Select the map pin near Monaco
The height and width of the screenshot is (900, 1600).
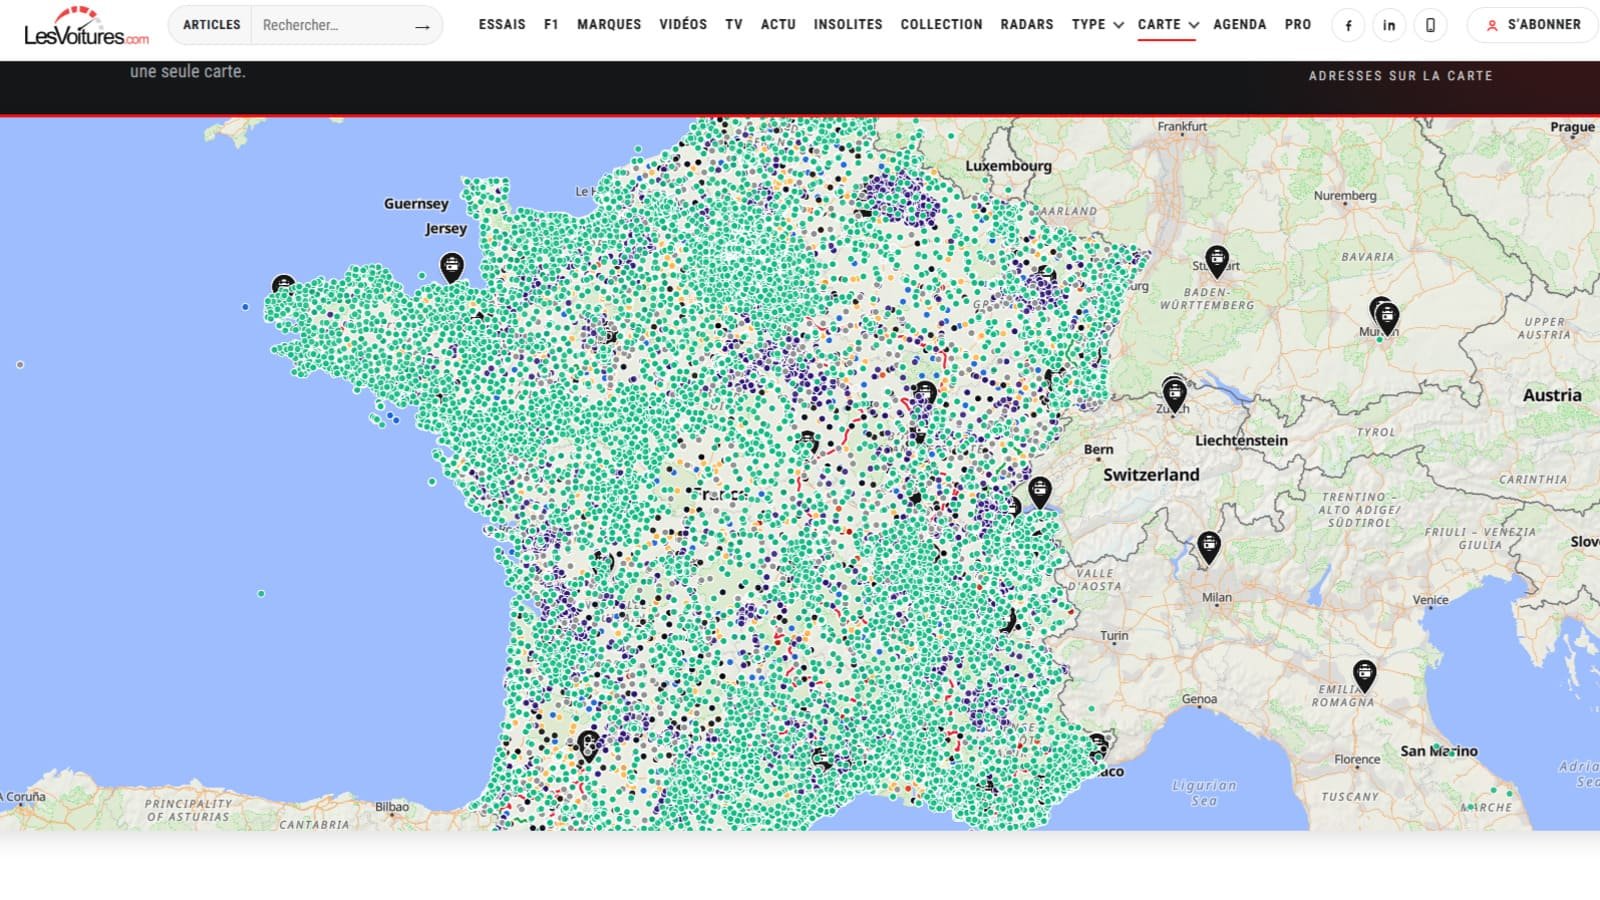point(1098,744)
